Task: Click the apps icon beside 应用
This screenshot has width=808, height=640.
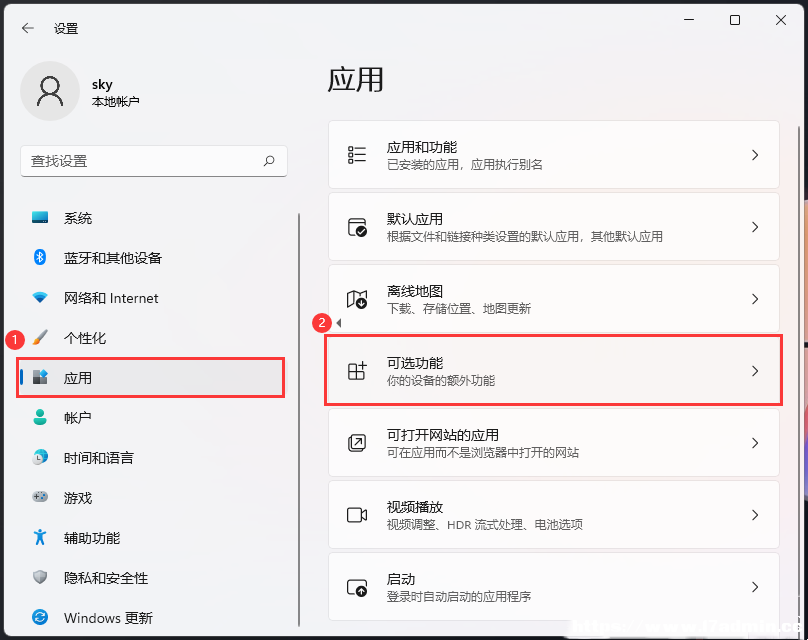Action: point(40,377)
